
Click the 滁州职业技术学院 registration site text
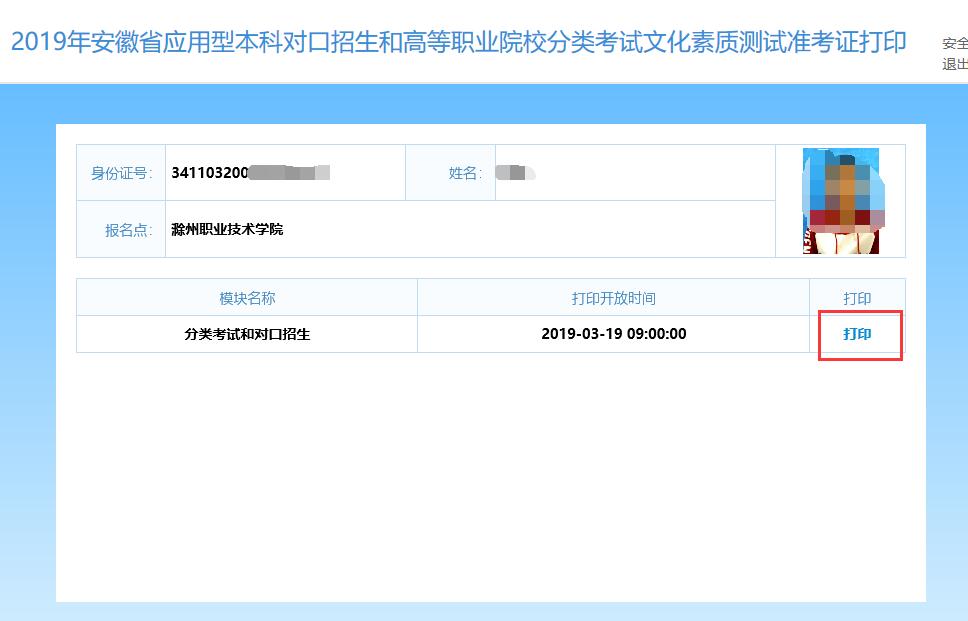pos(227,230)
